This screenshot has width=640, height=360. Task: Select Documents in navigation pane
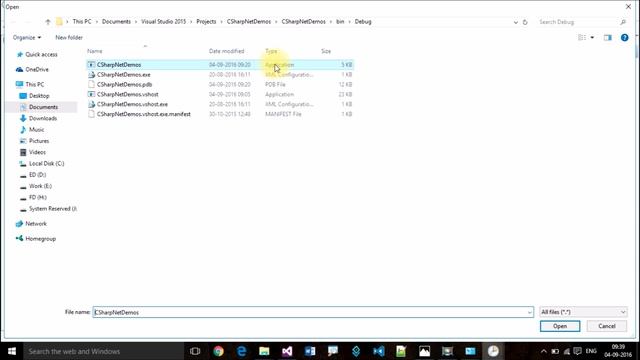click(x=43, y=107)
